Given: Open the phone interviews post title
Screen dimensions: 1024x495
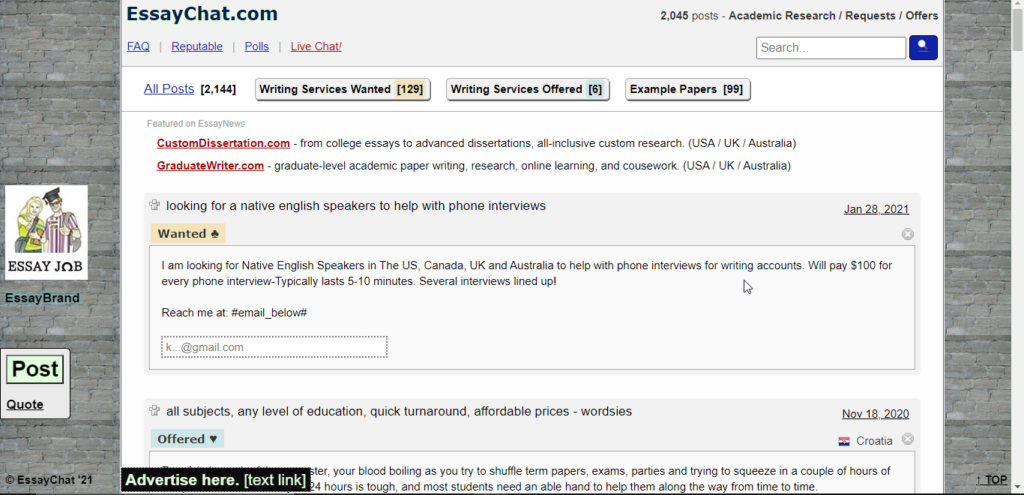Looking at the screenshot, I should pos(356,206).
